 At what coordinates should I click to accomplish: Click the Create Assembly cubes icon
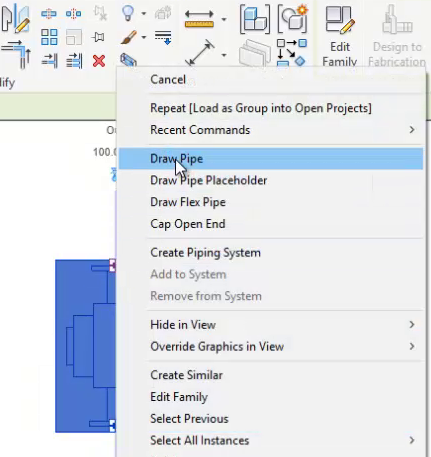[x=255, y=20]
